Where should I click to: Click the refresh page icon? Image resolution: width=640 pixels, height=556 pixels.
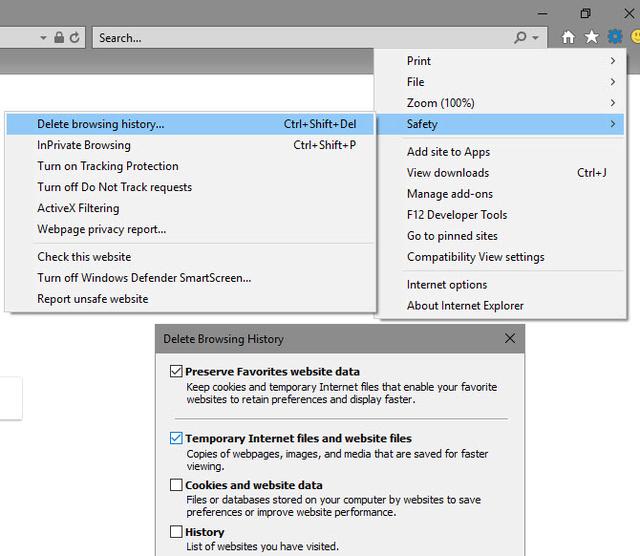click(x=74, y=38)
